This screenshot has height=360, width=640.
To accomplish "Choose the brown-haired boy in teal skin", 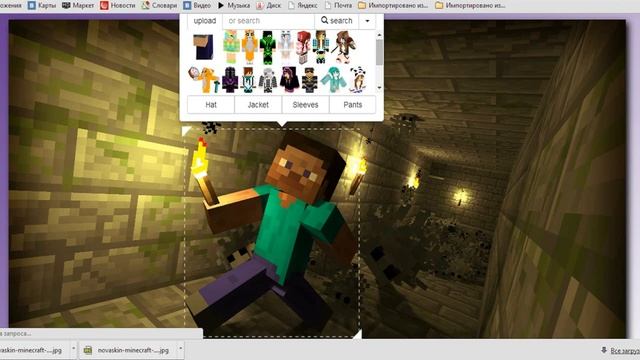I will (248, 80).
